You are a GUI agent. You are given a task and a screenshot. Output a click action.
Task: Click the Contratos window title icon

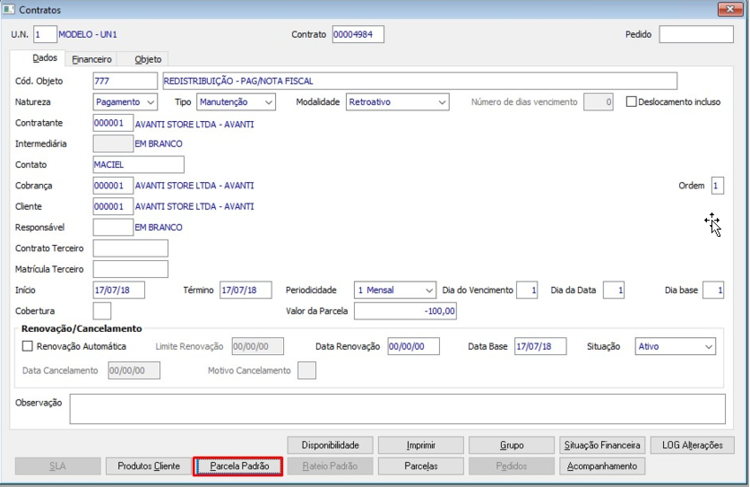click(x=9, y=9)
